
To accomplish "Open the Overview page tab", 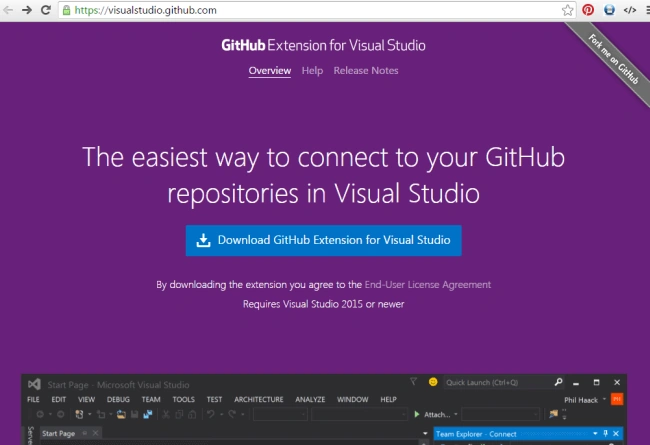I will pyautogui.click(x=269, y=71).
